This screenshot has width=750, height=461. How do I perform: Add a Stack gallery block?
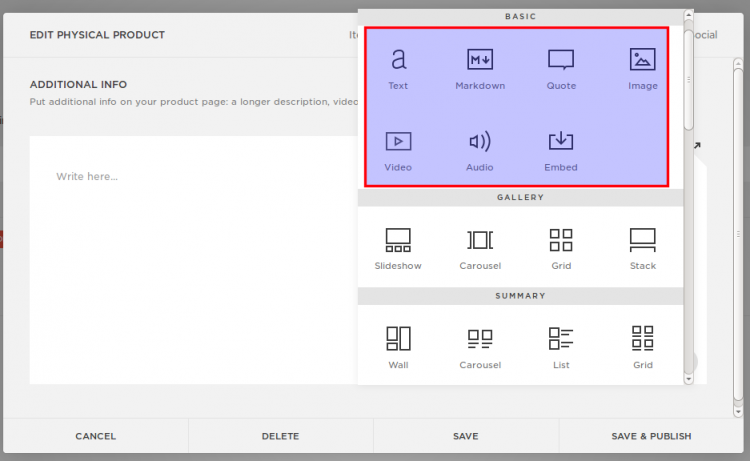(x=642, y=249)
